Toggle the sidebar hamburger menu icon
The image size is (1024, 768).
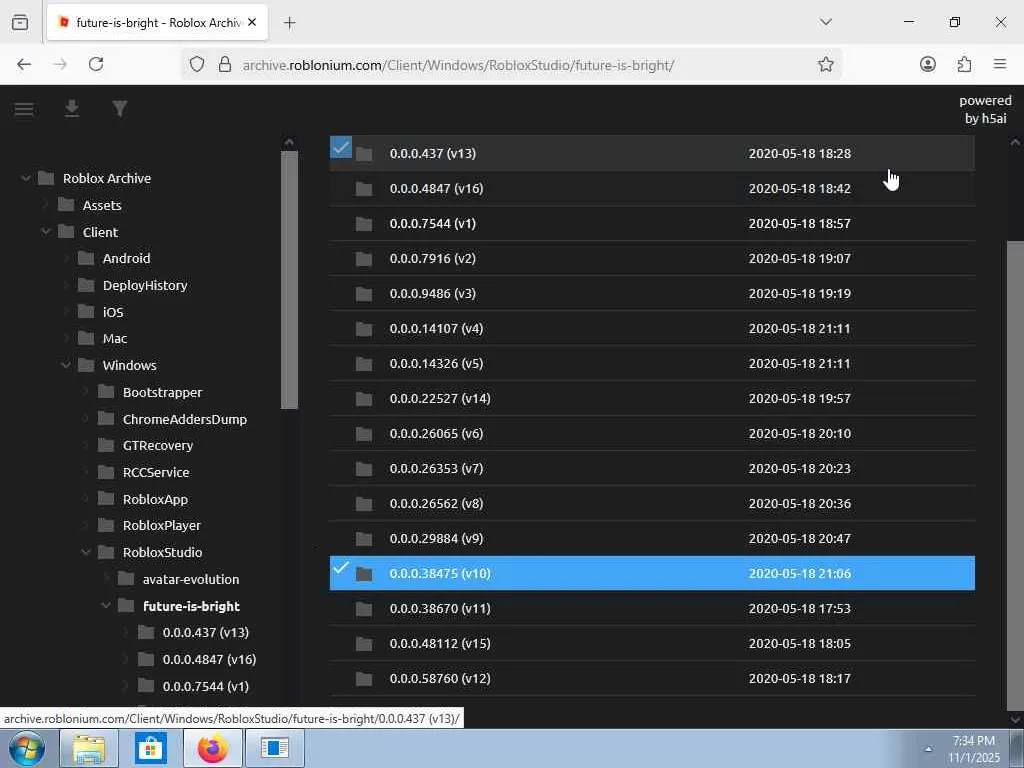[x=24, y=109]
